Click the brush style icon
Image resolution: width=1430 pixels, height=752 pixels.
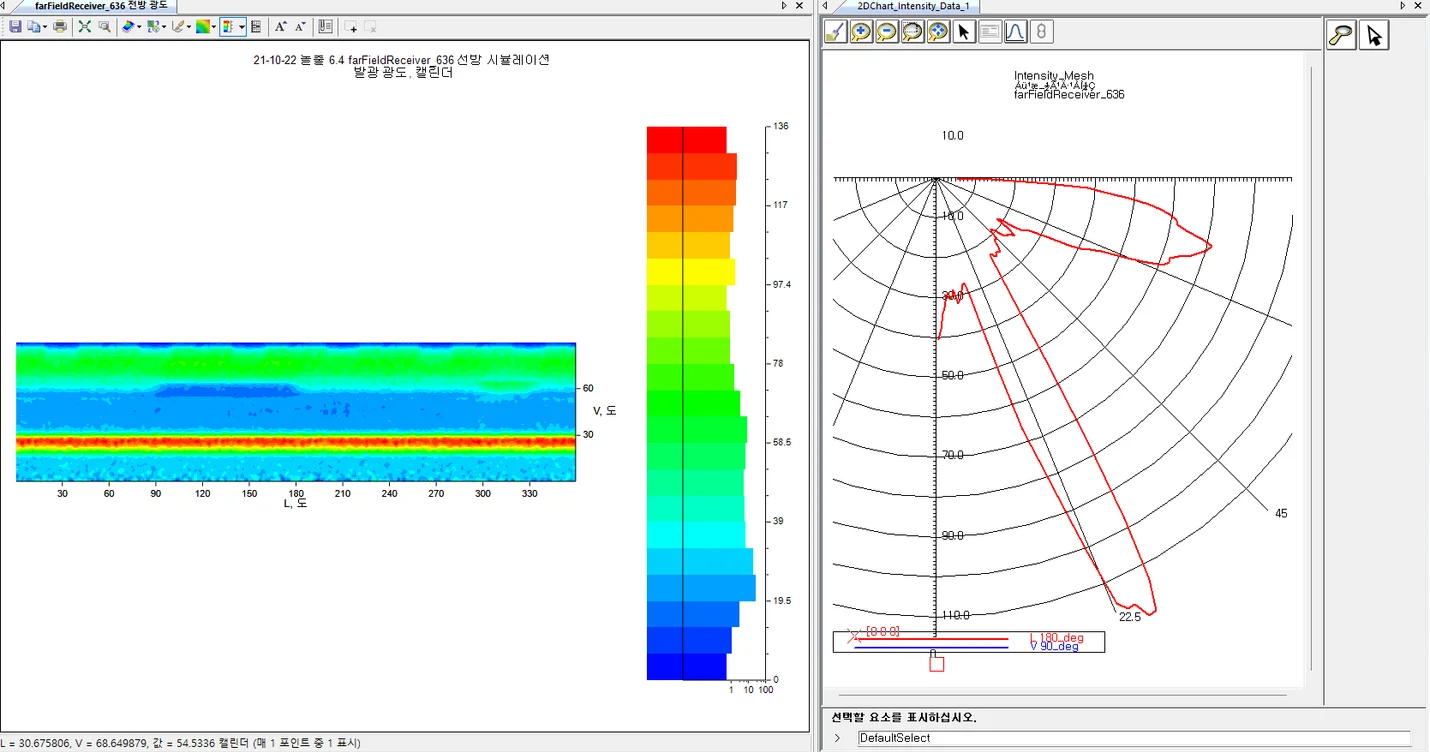[x=178, y=26]
